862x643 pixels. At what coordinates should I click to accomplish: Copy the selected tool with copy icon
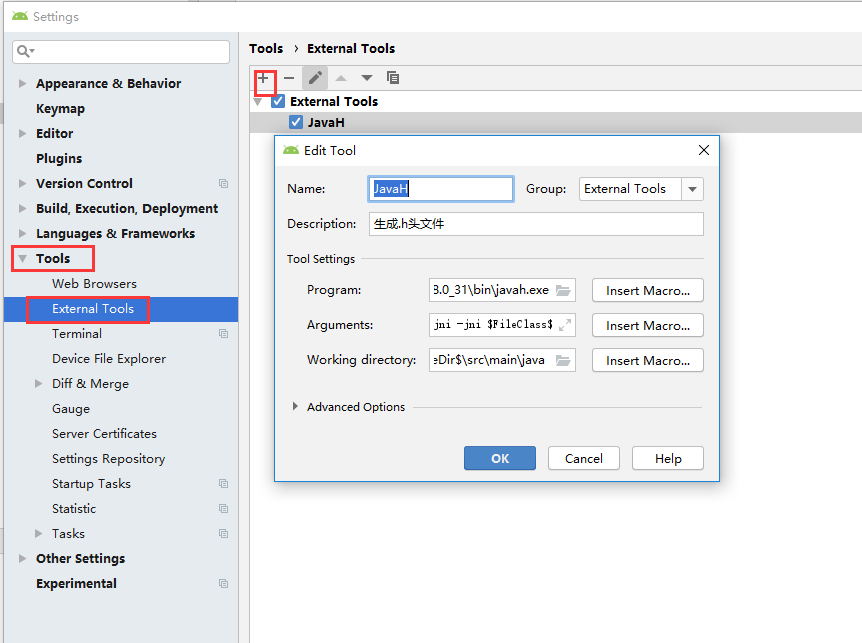[x=393, y=78]
